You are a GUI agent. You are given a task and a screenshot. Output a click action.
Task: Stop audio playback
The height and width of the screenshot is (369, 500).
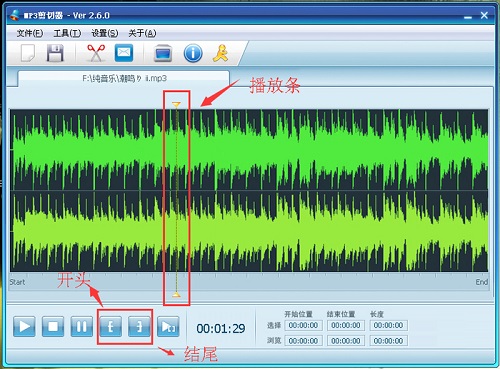tap(53, 326)
